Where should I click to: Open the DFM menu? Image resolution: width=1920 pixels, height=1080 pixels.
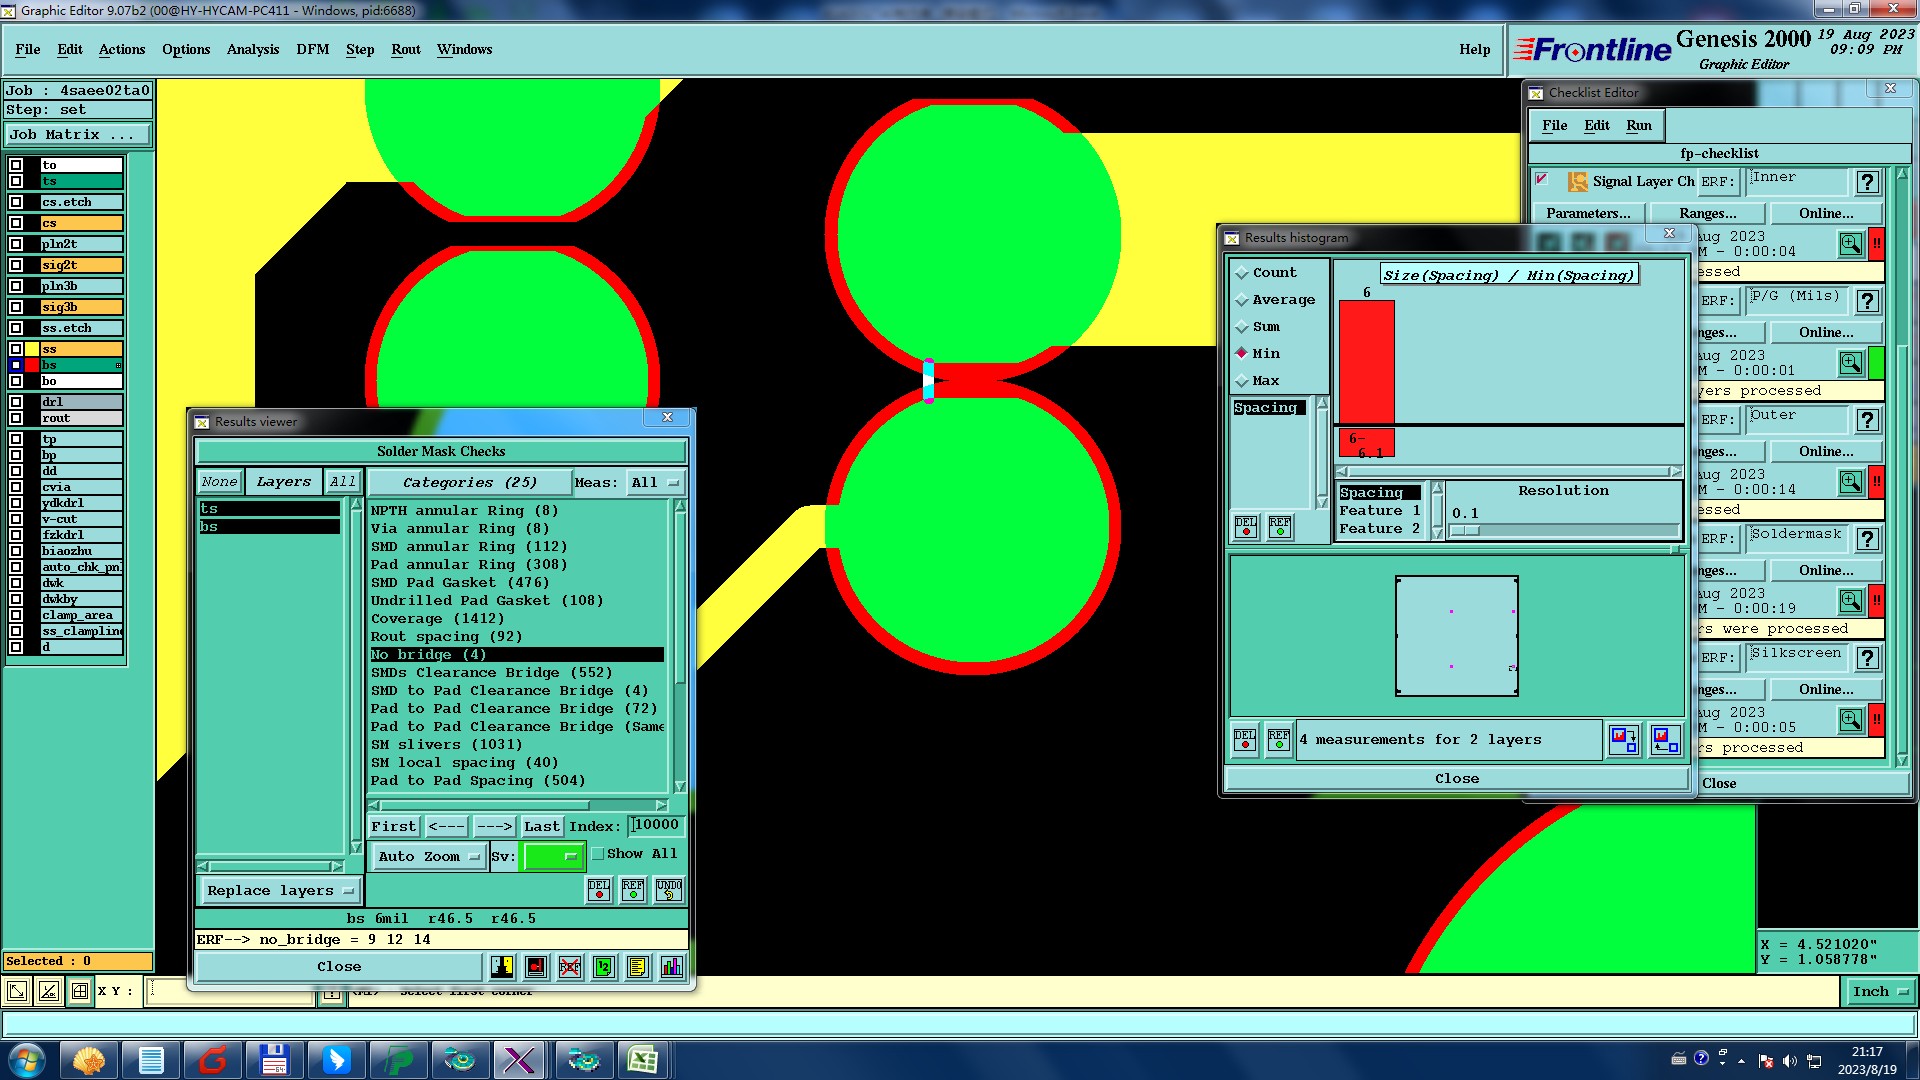312,49
